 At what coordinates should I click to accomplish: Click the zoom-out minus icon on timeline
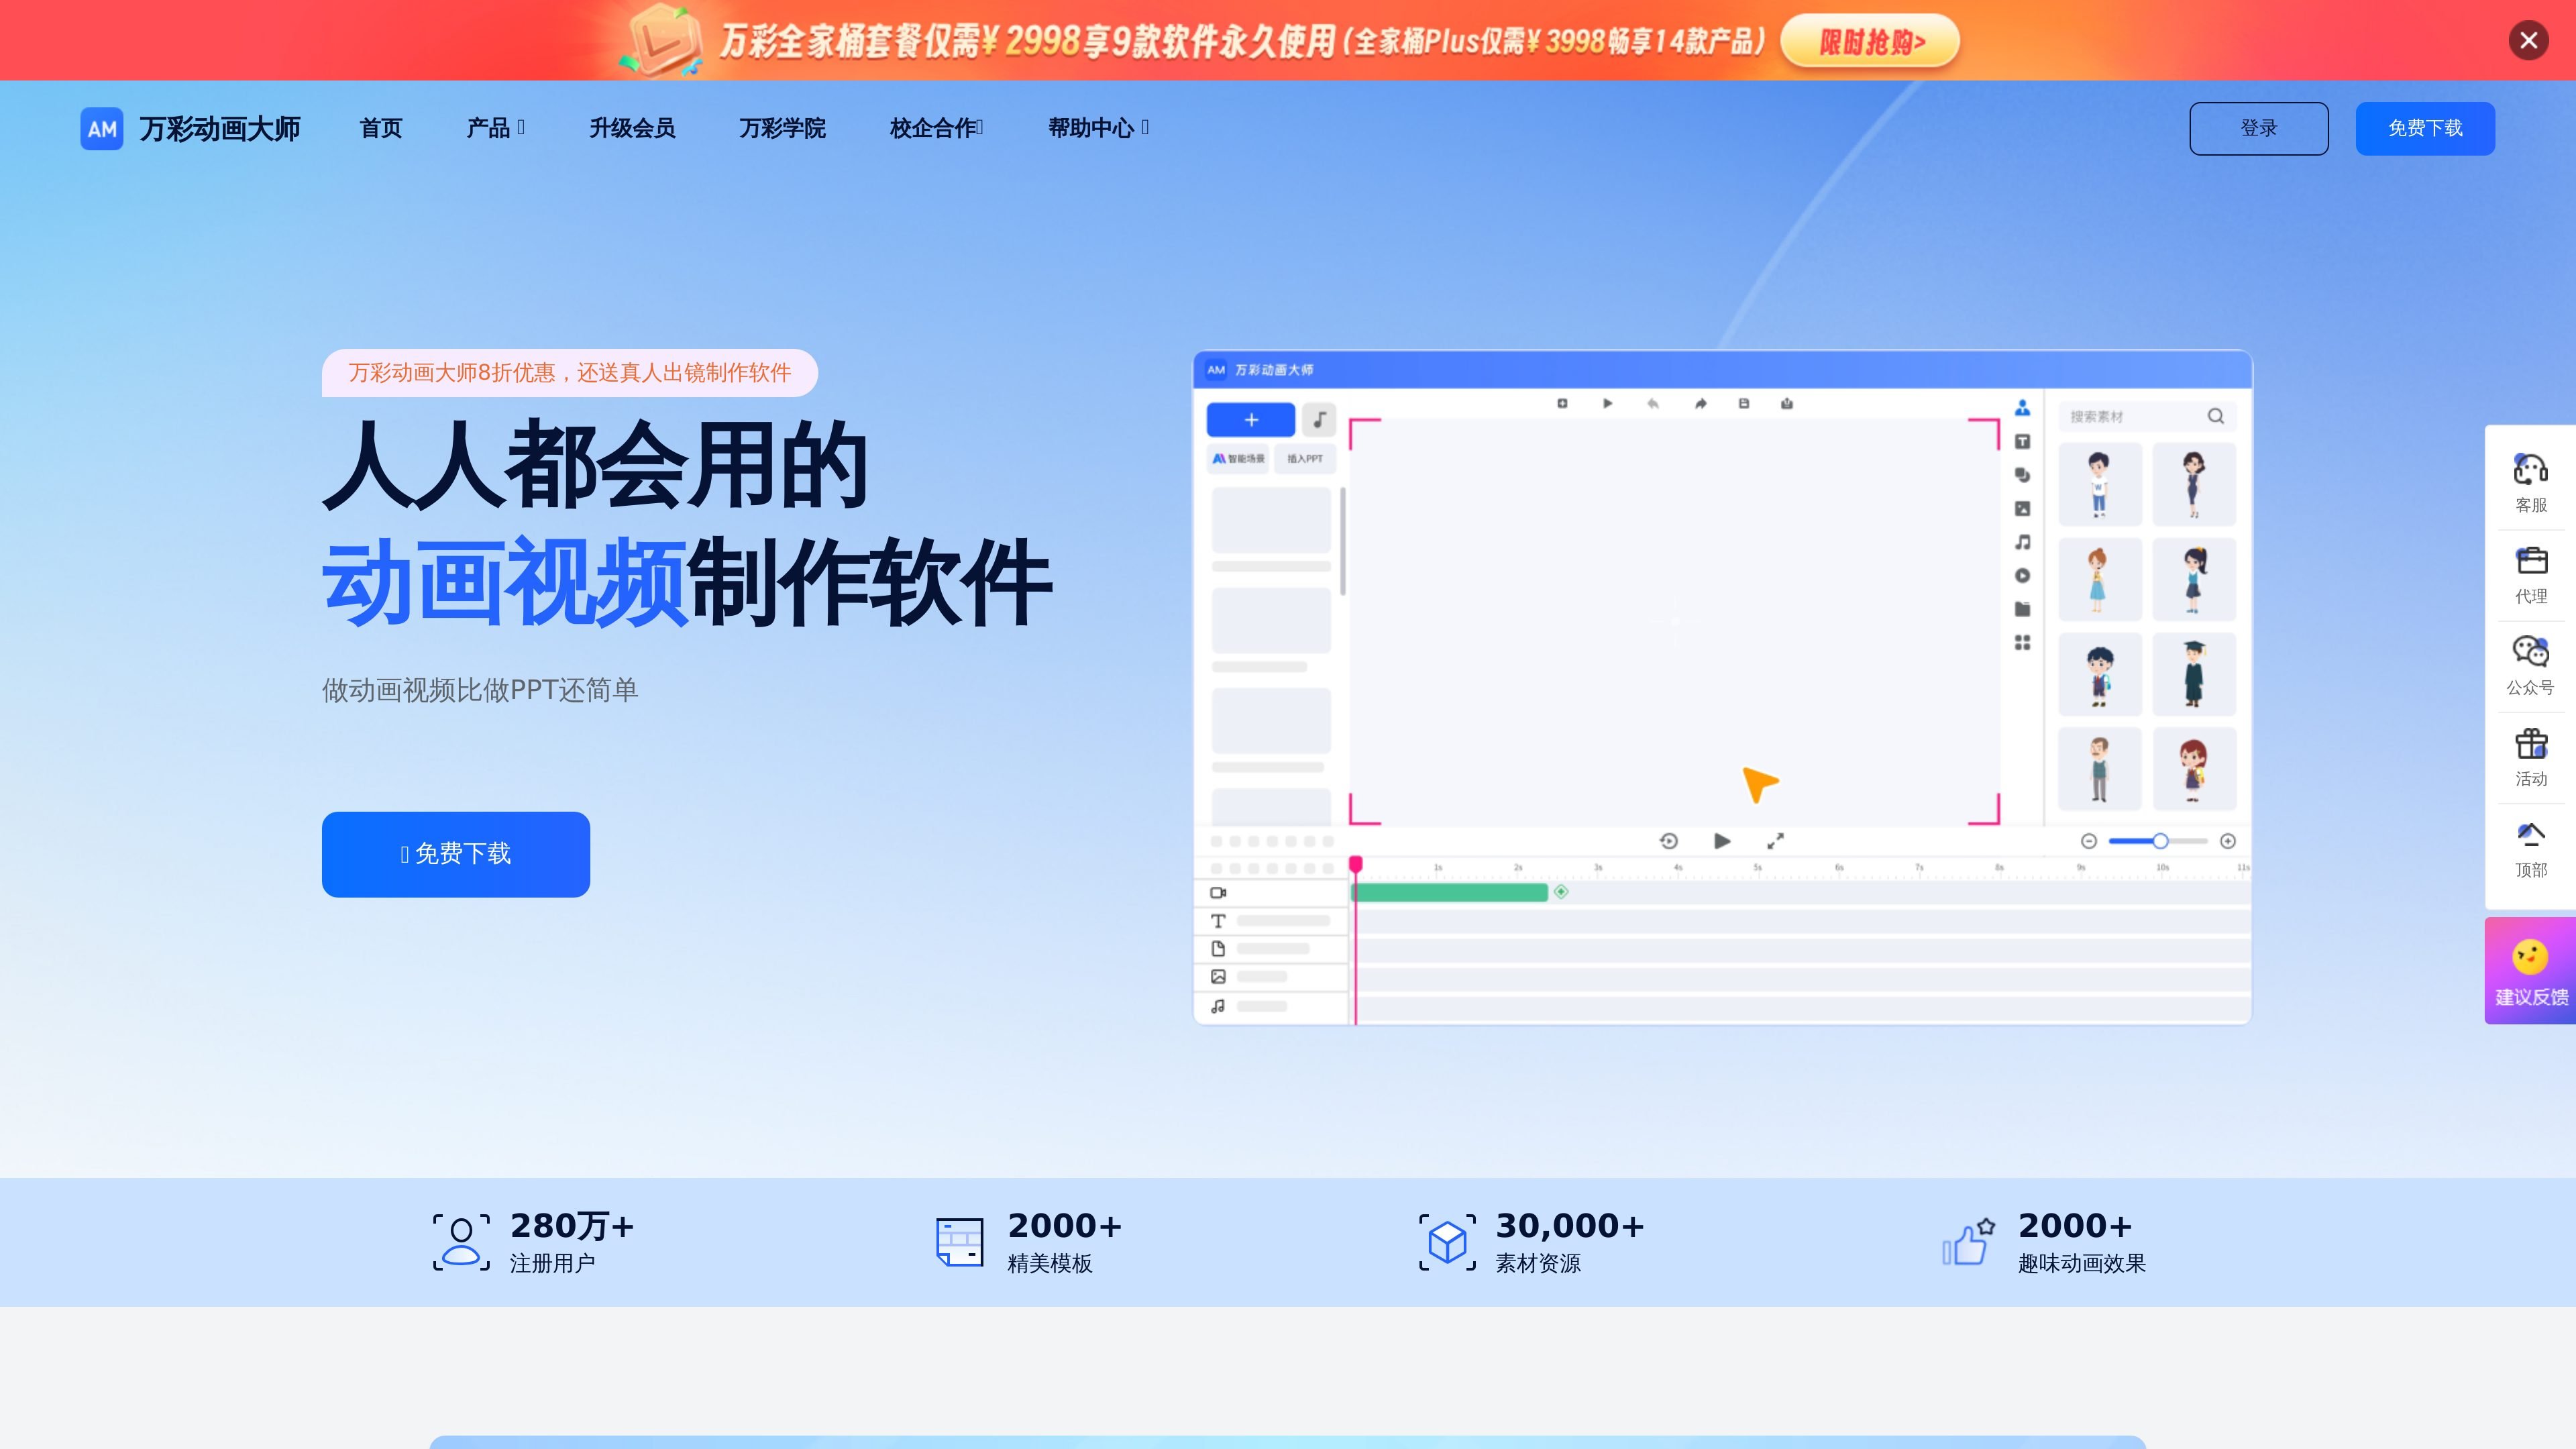(x=2089, y=842)
